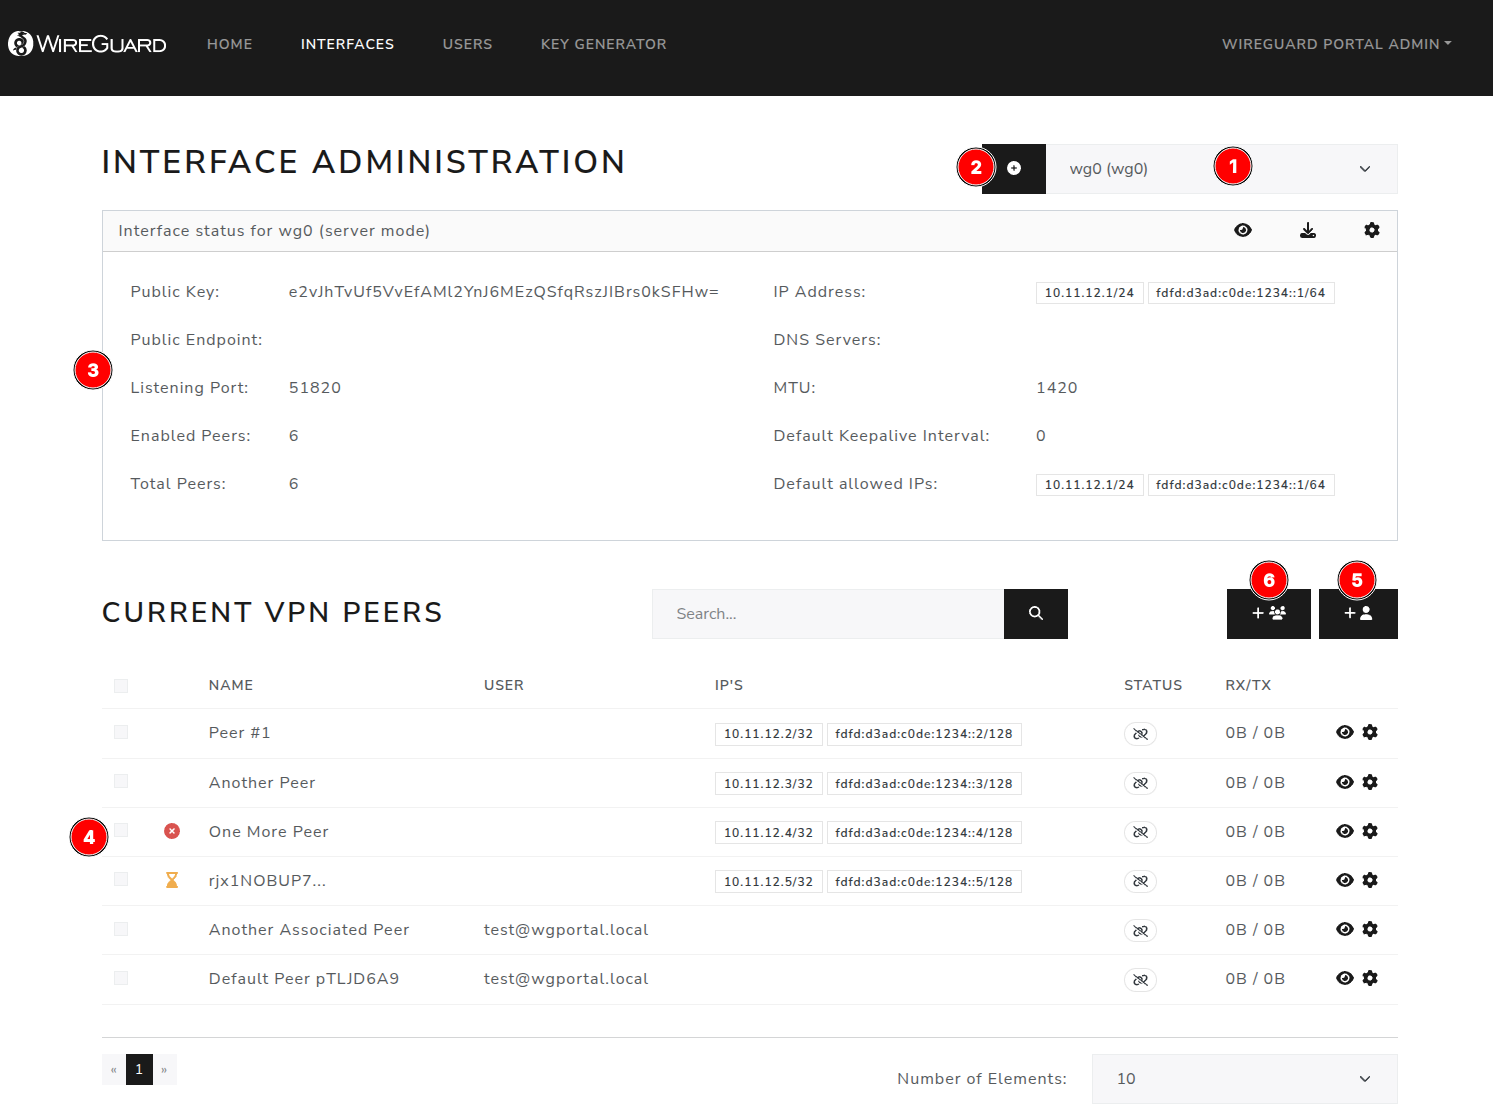This screenshot has height=1116, width=1493.
Task: Click the error icon next to One More Peer
Action: pos(172,831)
